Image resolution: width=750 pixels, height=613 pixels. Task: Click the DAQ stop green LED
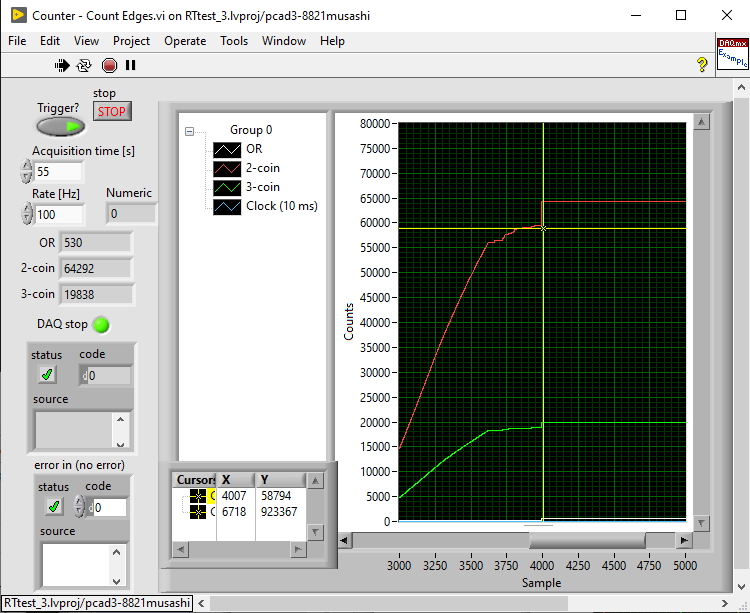101,324
